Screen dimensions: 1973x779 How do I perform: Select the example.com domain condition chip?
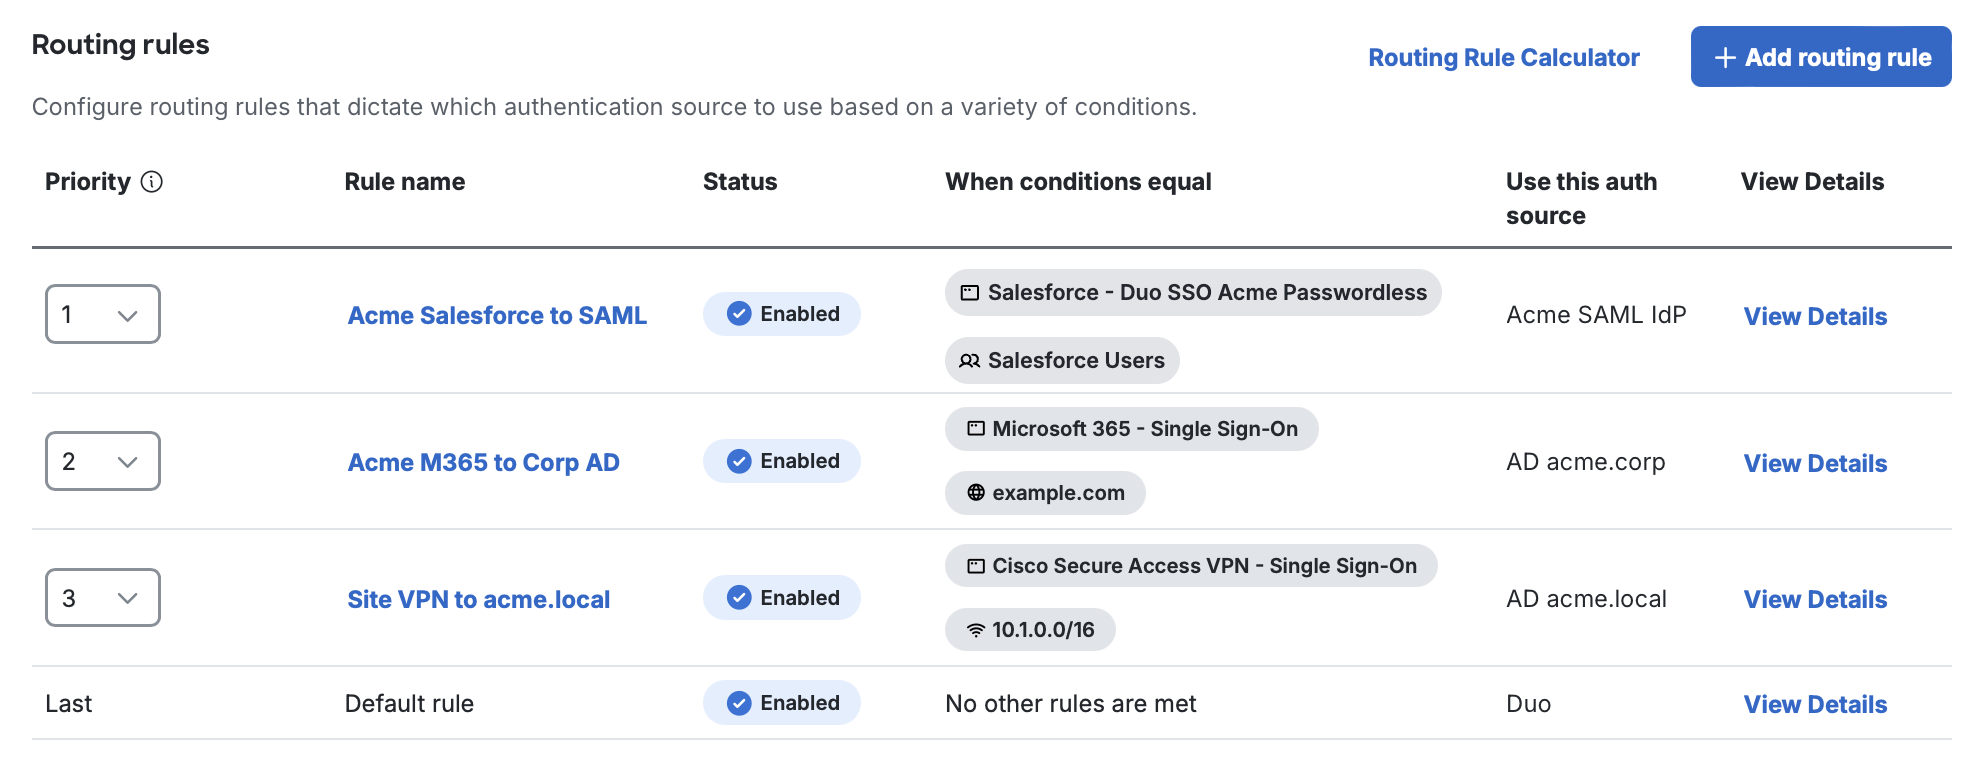pos(1045,492)
